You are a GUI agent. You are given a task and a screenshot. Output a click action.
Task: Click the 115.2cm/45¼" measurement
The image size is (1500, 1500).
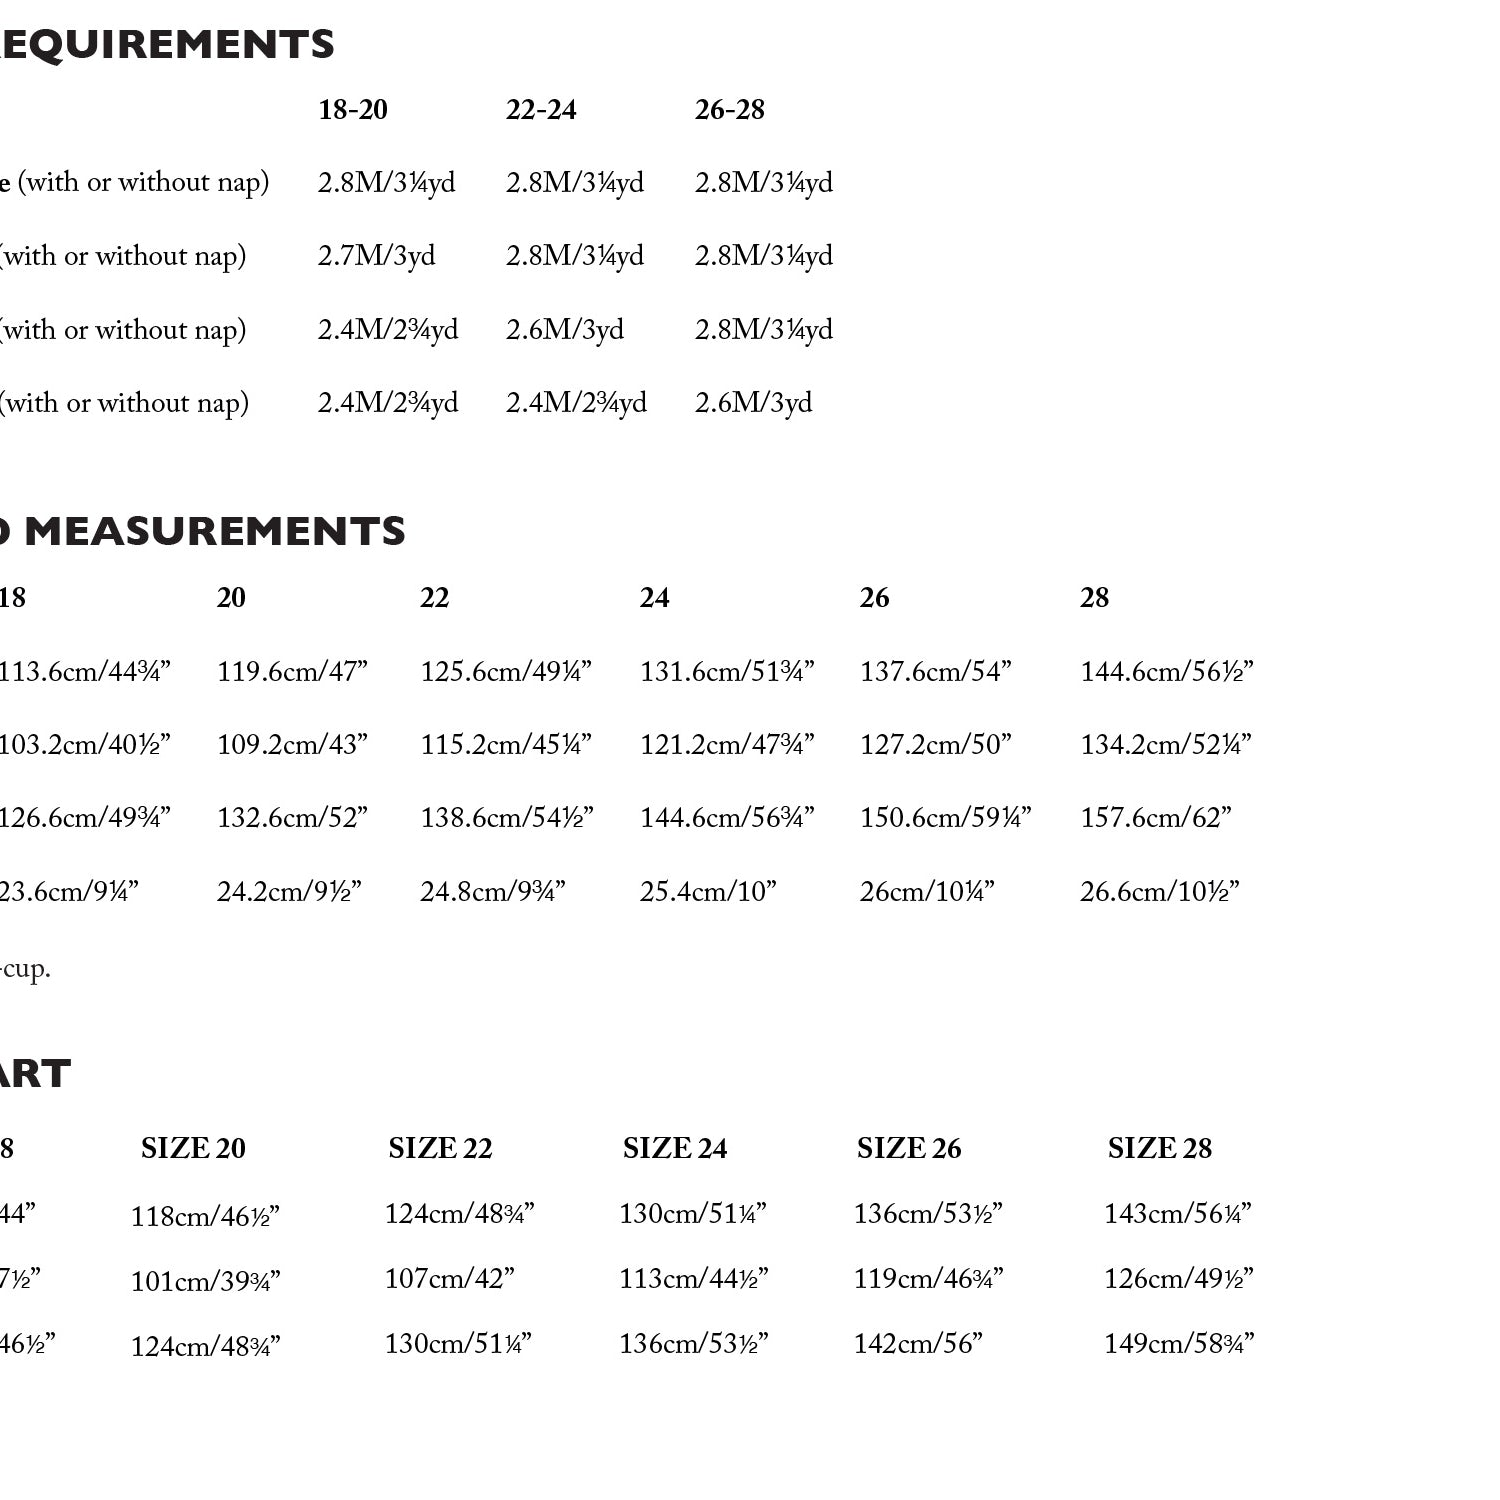point(506,745)
